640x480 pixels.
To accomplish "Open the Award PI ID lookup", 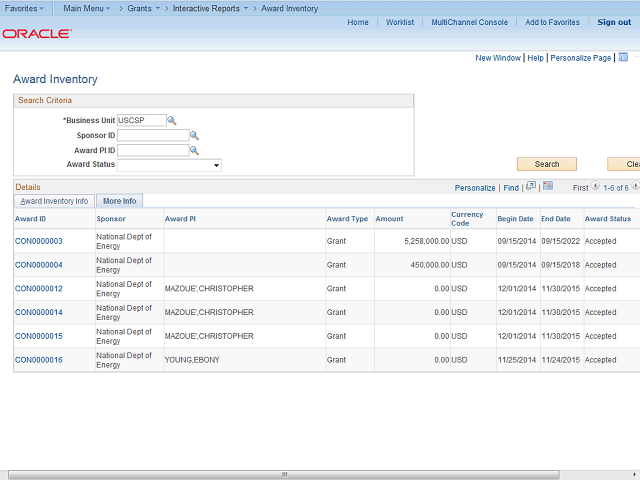I will pos(195,150).
